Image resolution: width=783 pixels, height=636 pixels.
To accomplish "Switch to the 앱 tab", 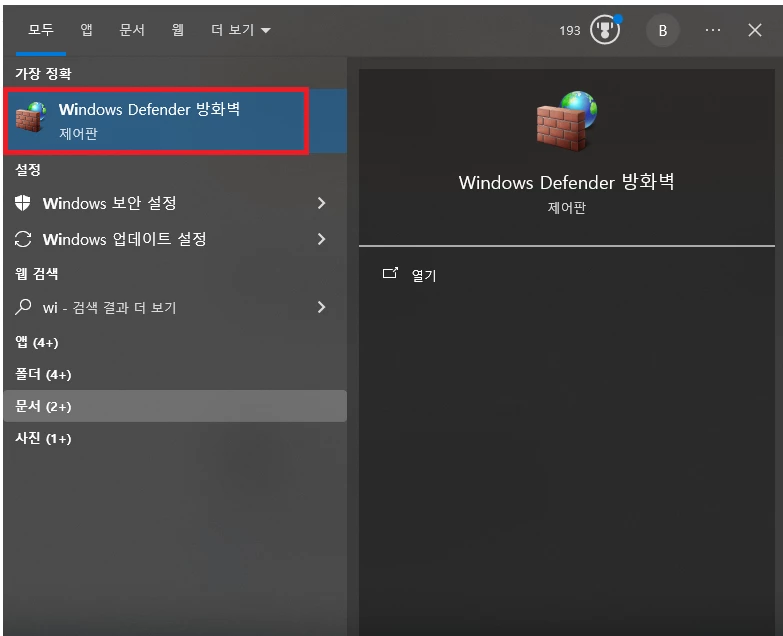I will pyautogui.click(x=86, y=30).
